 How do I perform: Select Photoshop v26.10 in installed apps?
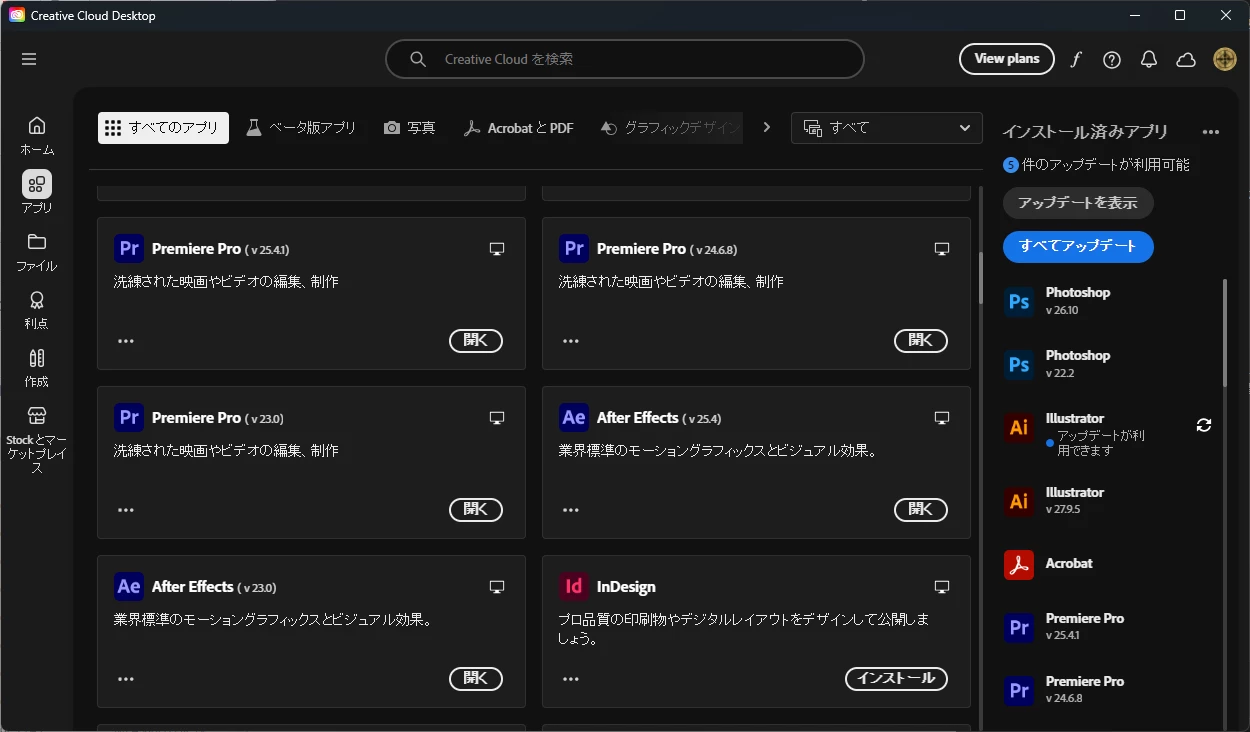coord(1108,301)
